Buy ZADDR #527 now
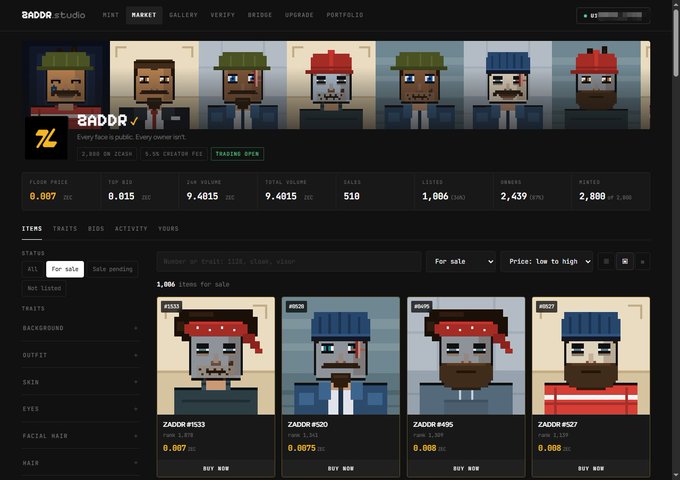The image size is (680, 480). click(591, 468)
